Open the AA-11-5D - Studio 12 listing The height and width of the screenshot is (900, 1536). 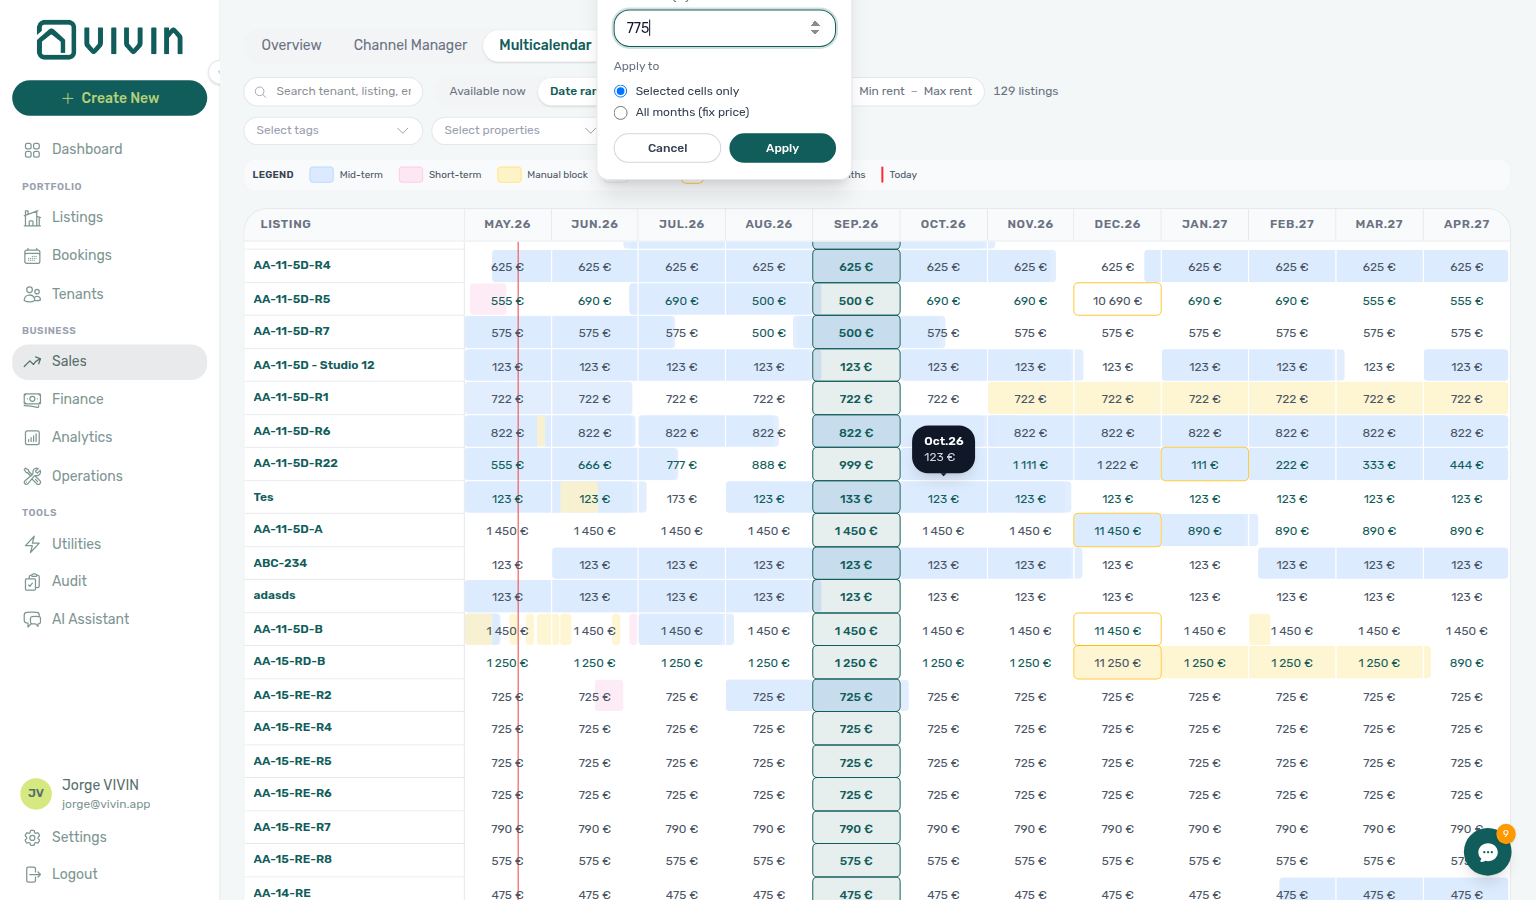click(x=314, y=365)
